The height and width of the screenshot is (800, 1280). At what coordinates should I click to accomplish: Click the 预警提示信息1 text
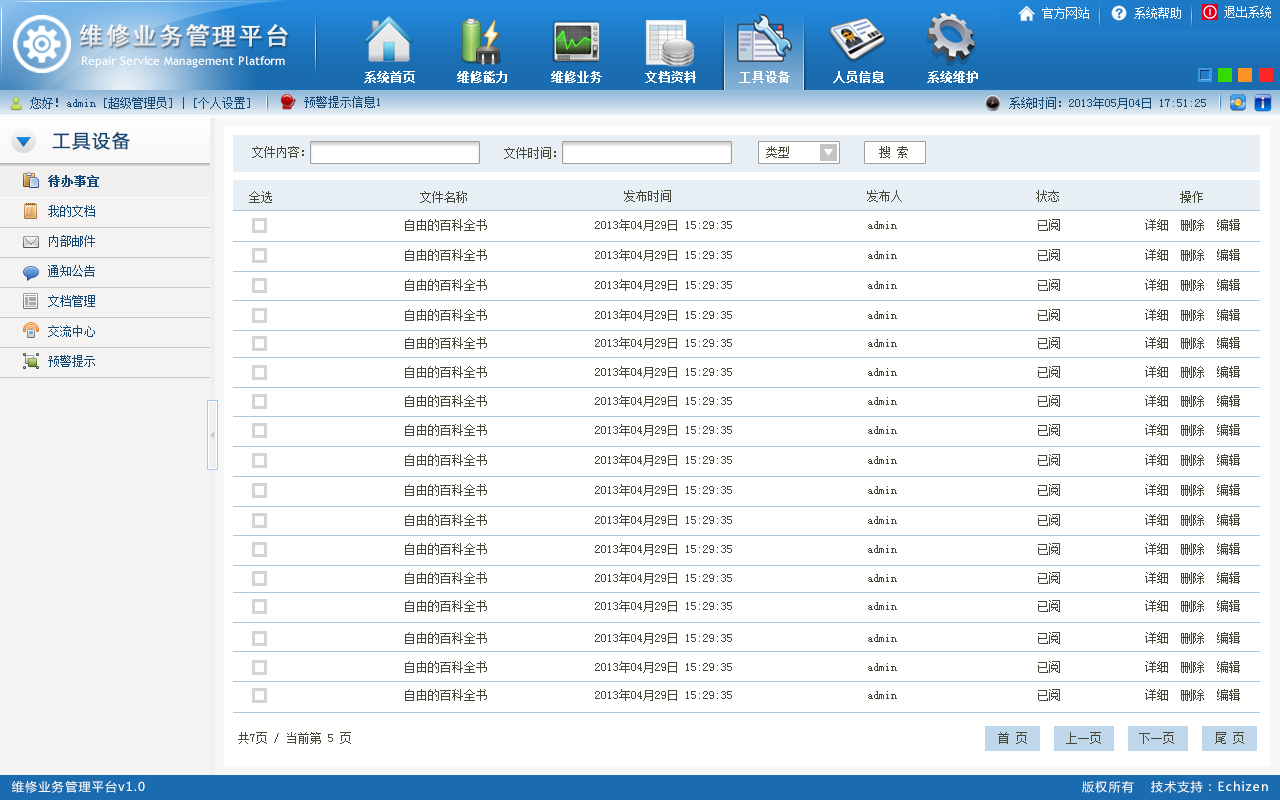point(342,103)
